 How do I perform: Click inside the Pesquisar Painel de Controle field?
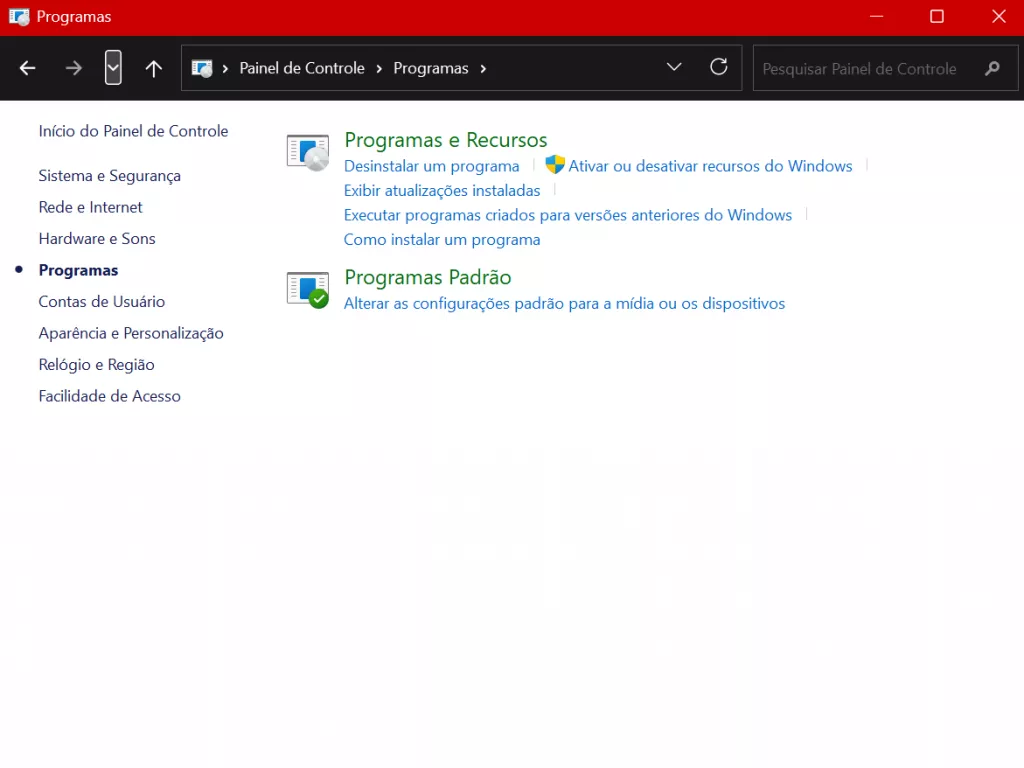pyautogui.click(x=860, y=68)
